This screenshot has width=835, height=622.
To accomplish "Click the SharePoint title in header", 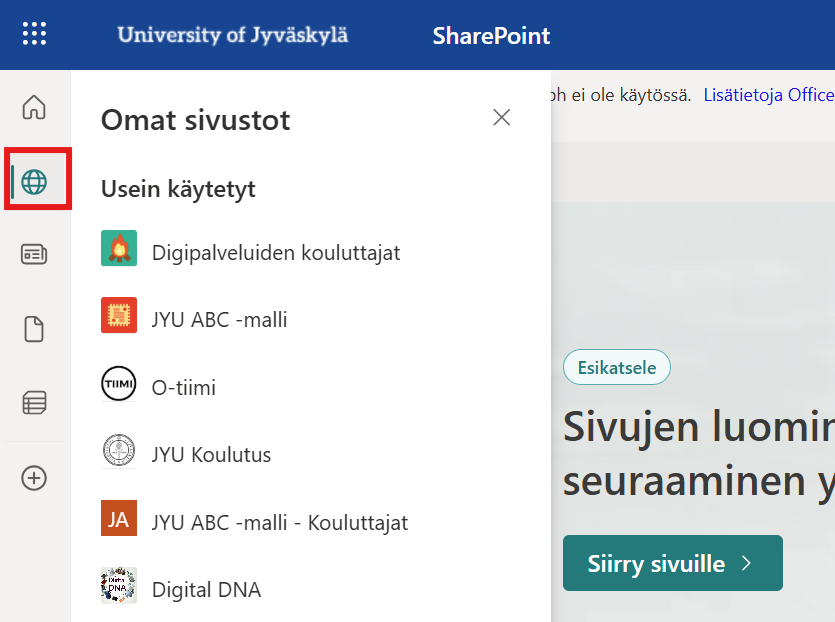I will point(491,36).
